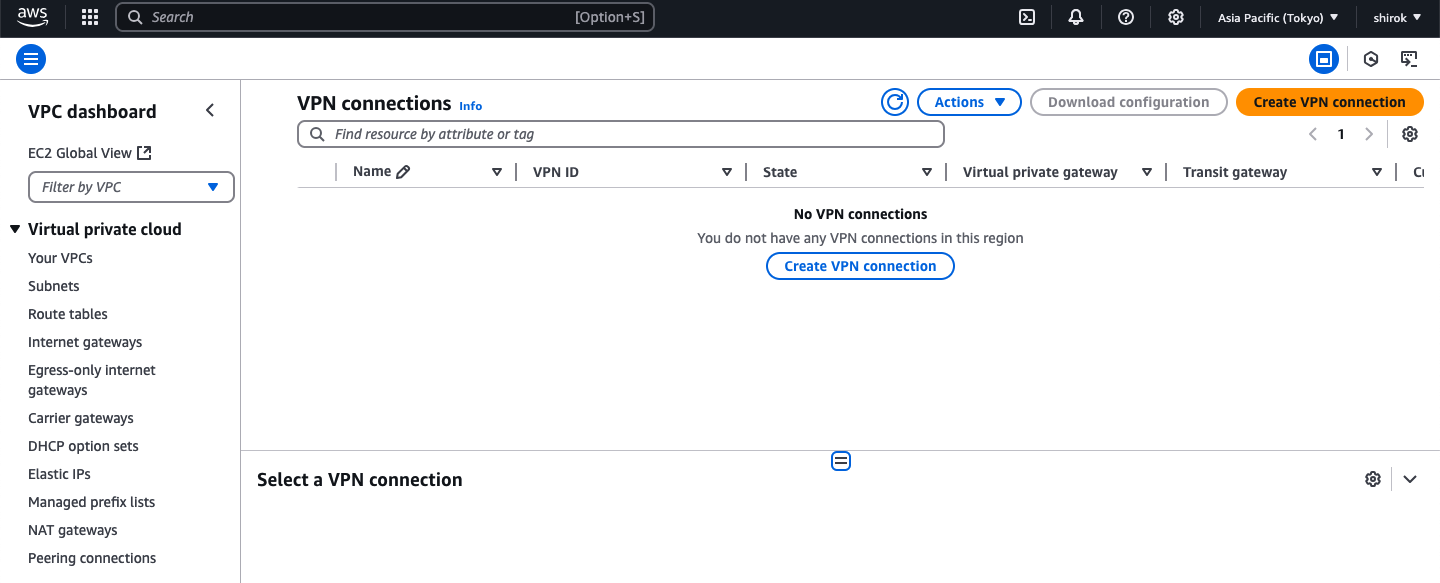Click the Download configuration button
The height and width of the screenshot is (583, 1440).
tap(1129, 102)
